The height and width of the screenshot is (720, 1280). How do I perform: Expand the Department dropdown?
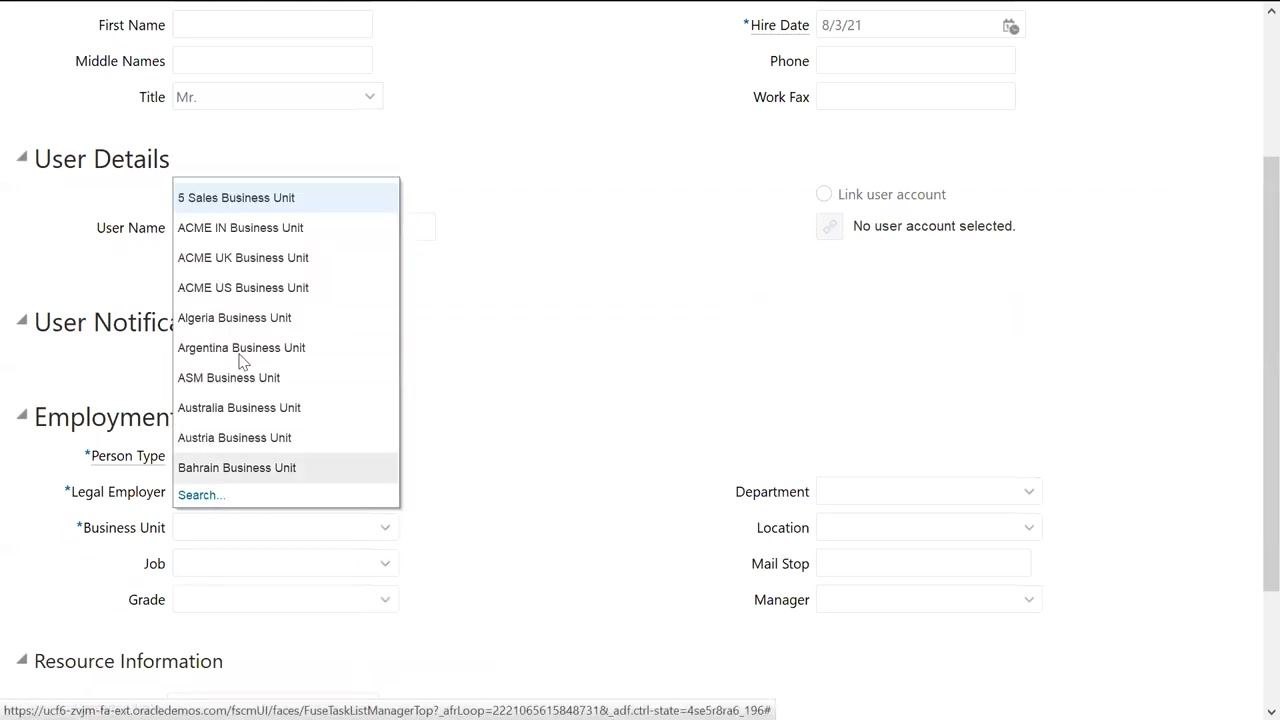[x=1029, y=492]
